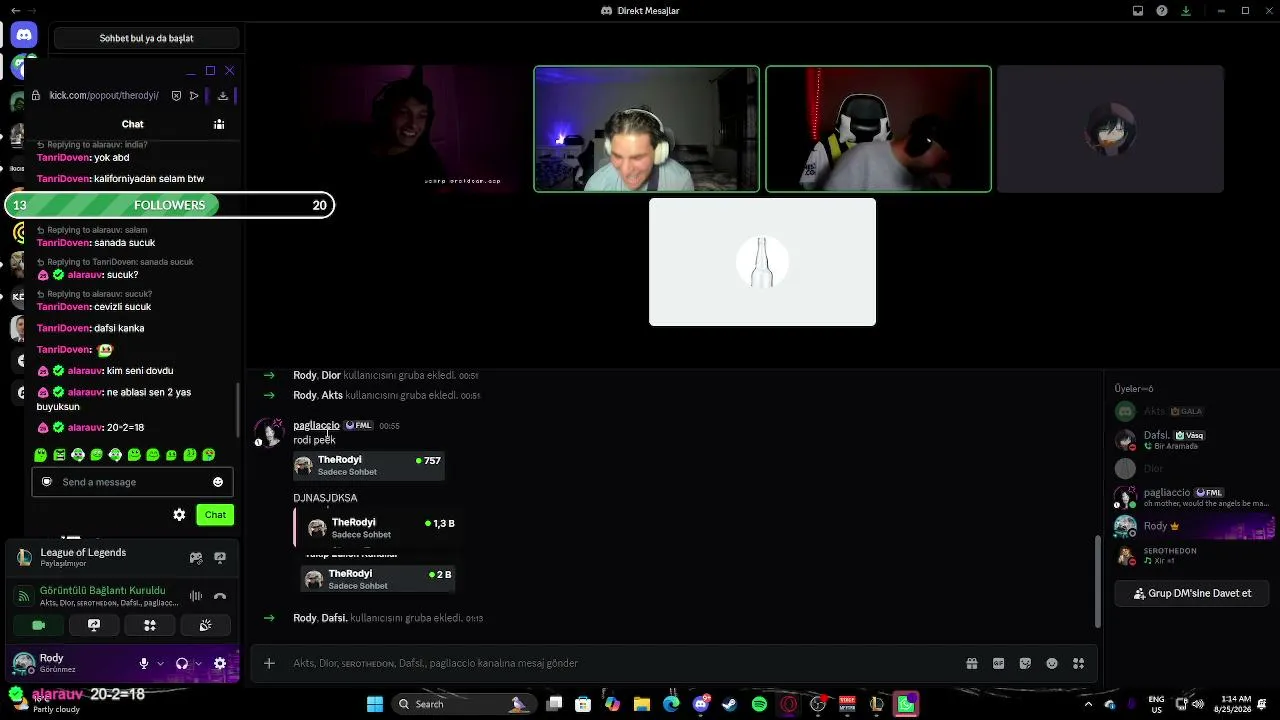
Task: Open Steam from the taskbar
Action: tap(729, 704)
